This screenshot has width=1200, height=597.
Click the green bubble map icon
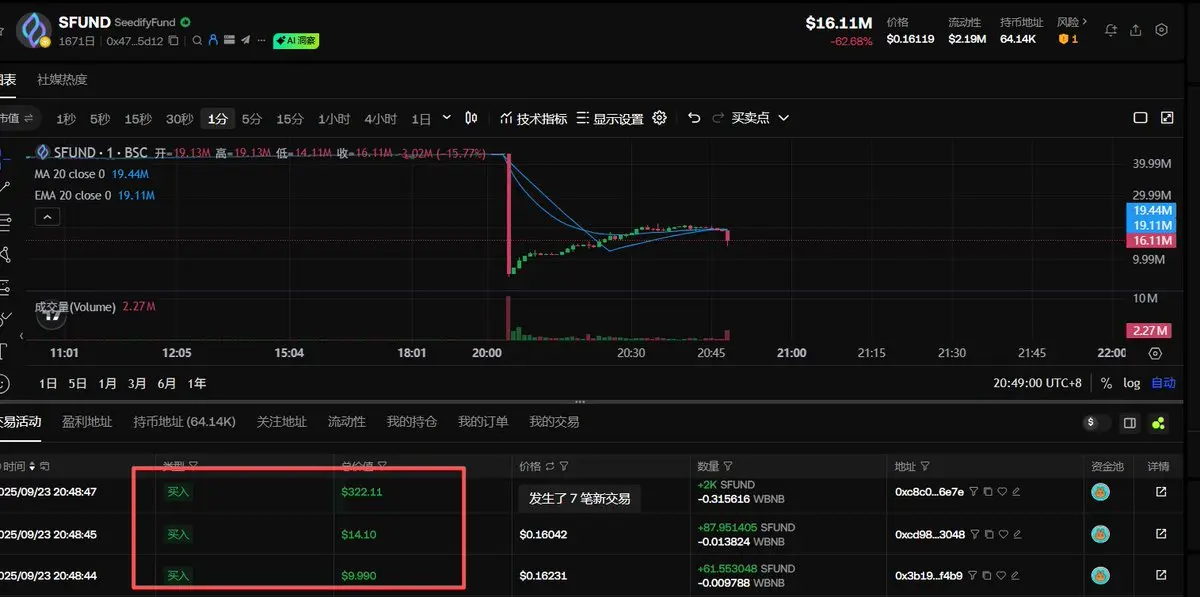tap(1159, 423)
